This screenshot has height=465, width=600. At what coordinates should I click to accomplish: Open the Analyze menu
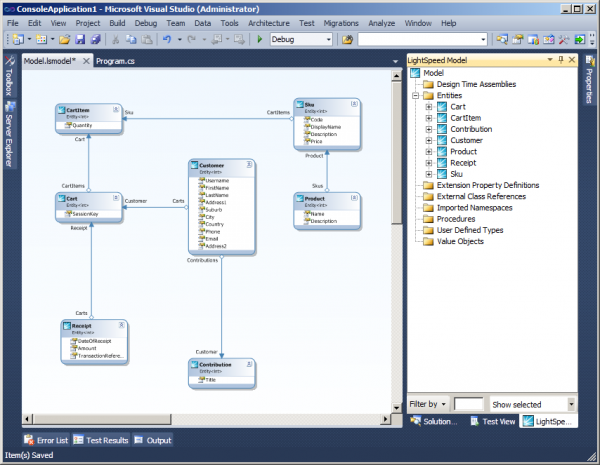[x=382, y=23]
